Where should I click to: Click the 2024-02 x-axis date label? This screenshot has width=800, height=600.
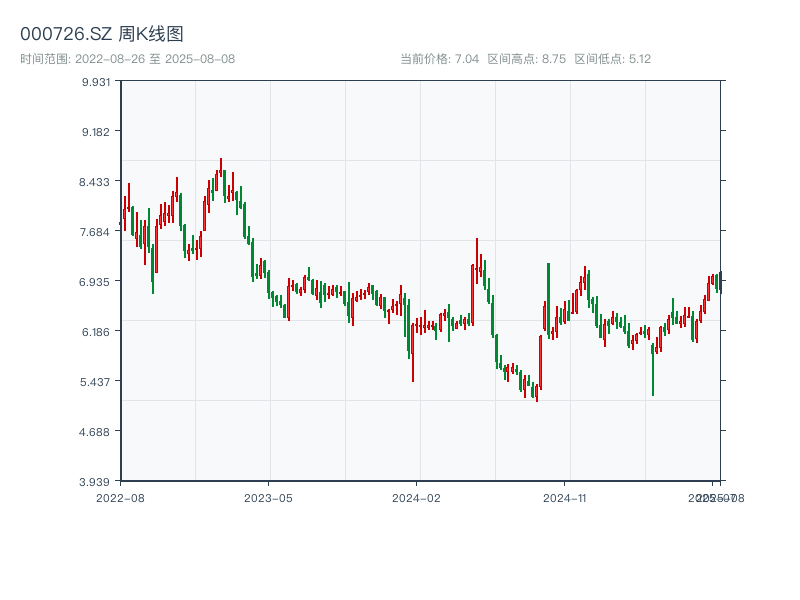(417, 497)
